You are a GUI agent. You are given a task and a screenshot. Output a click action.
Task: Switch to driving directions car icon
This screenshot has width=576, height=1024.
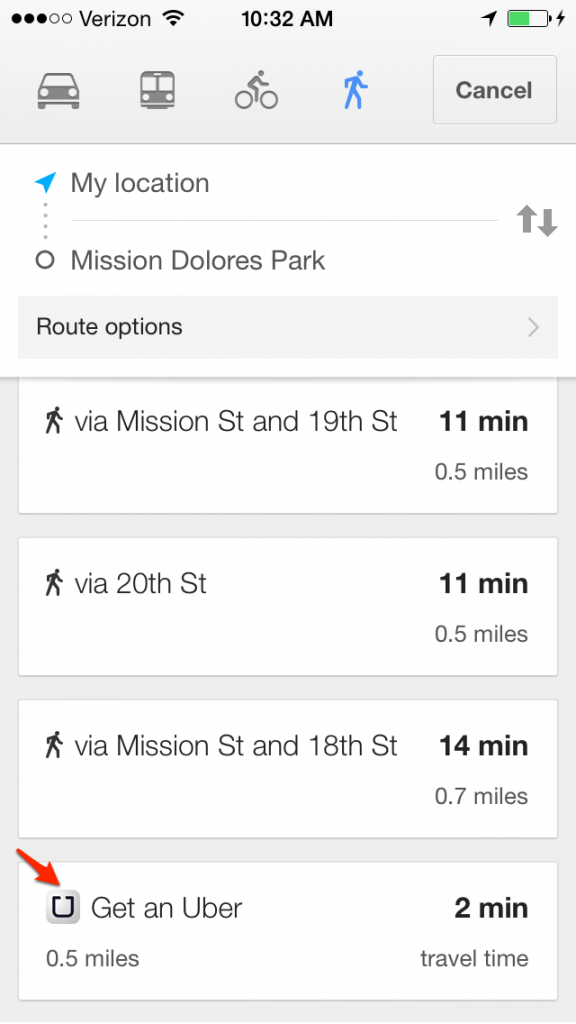(x=59, y=90)
